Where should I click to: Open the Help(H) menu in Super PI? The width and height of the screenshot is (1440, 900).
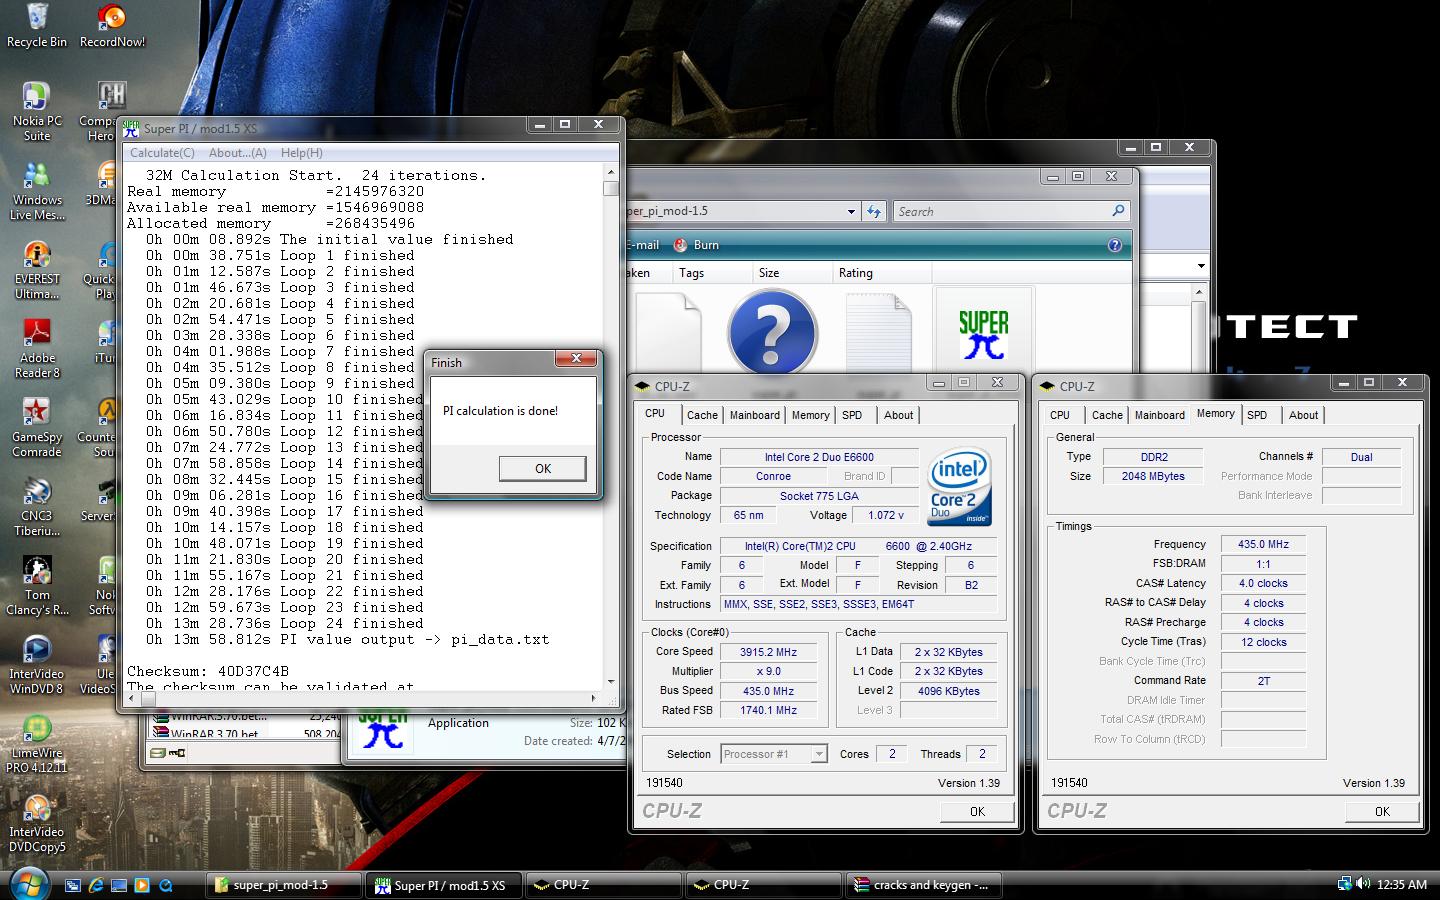point(301,153)
